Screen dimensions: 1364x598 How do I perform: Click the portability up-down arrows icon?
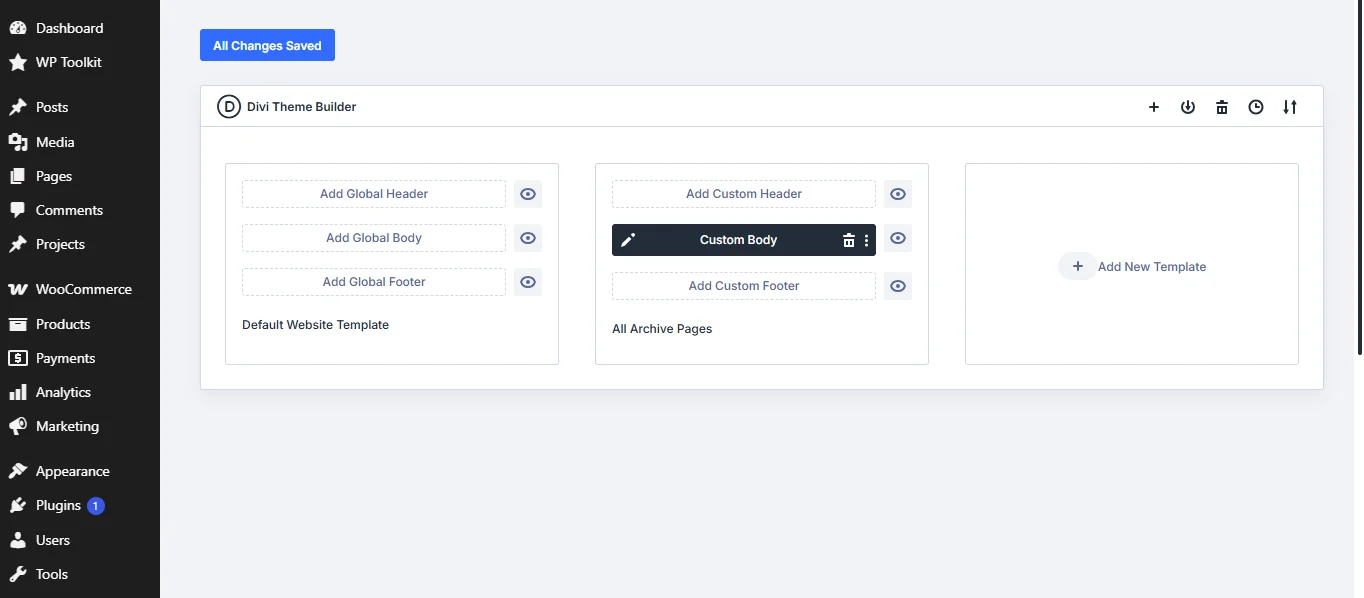1290,107
